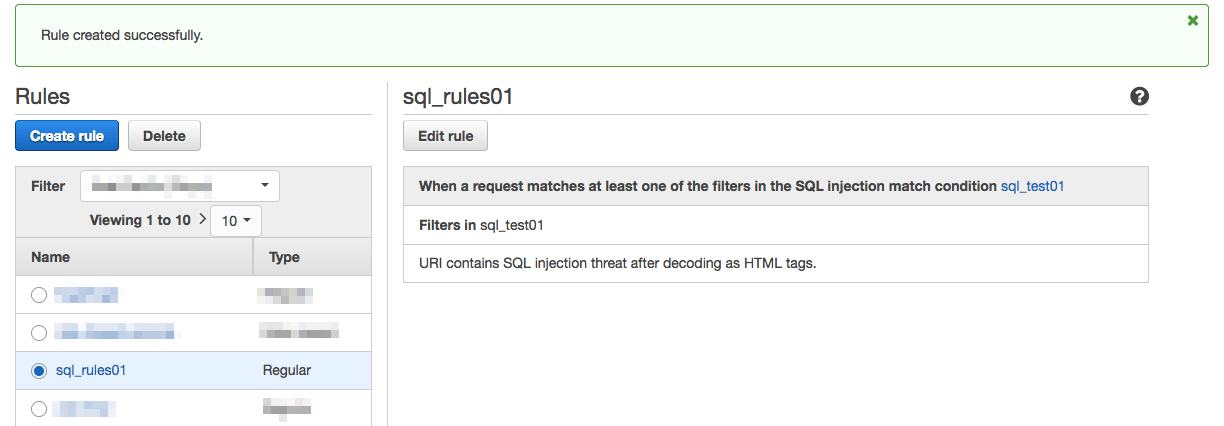Click the blurred rule name below sql_rules01

click(84, 408)
